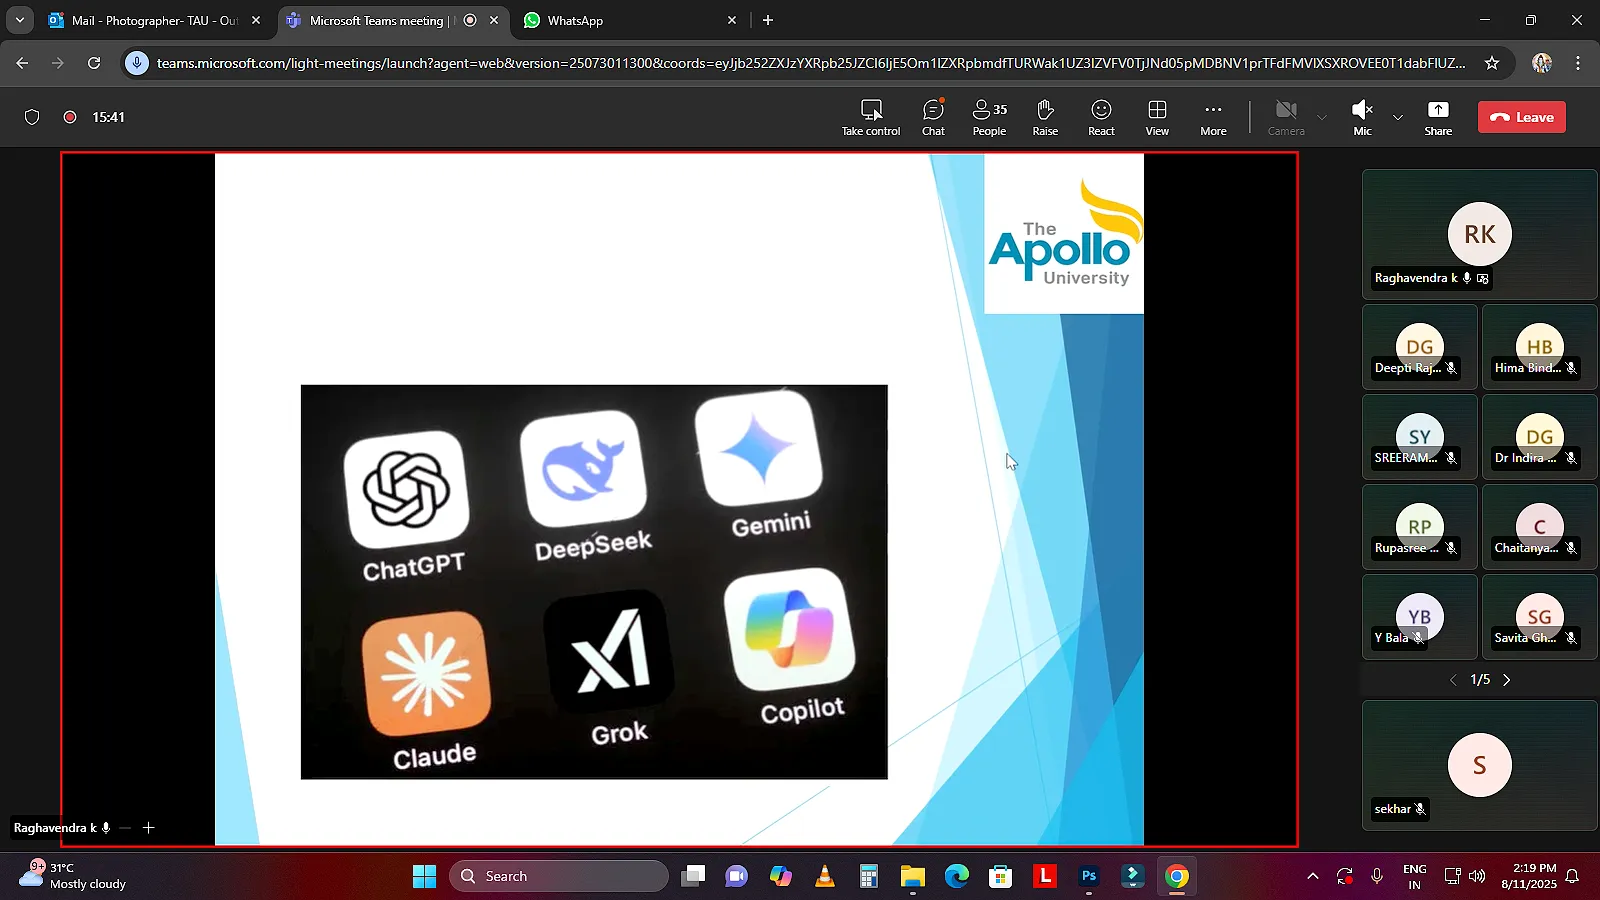Expand the Mic options dropdown arrow

click(x=1398, y=117)
